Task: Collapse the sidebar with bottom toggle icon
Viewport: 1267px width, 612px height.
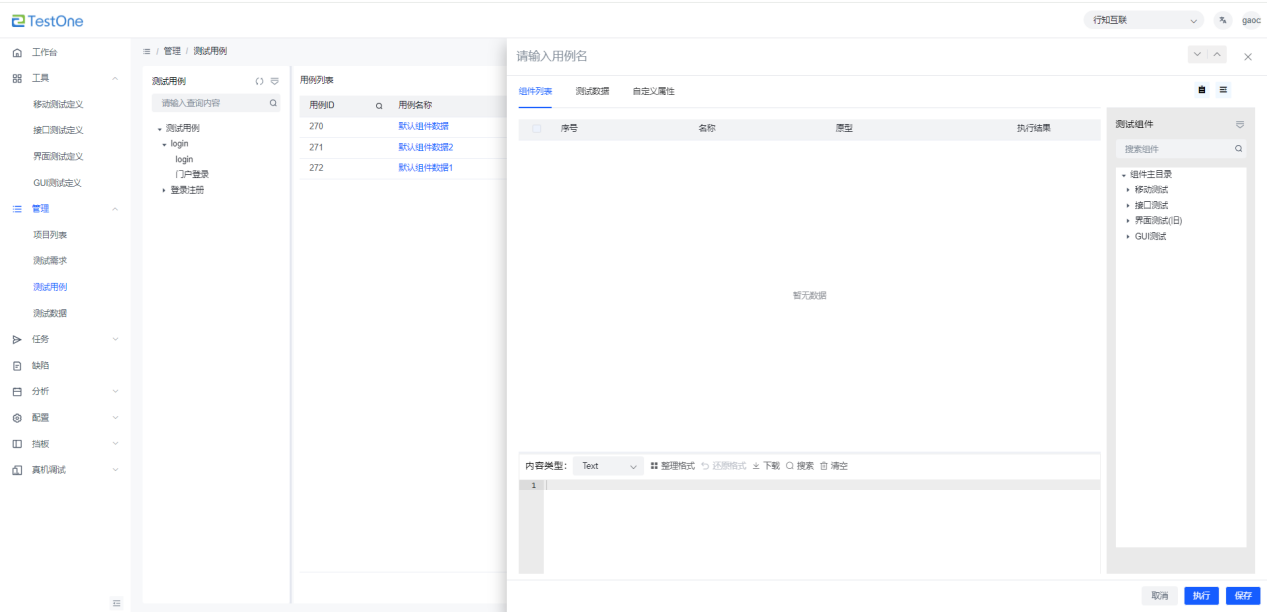Action: [x=116, y=603]
